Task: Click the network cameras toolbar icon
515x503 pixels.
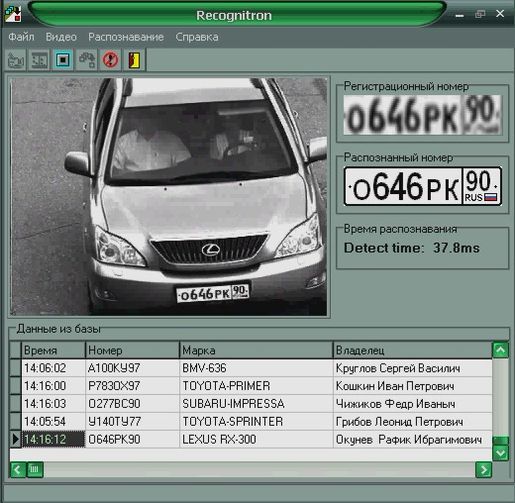Action: [x=87, y=60]
